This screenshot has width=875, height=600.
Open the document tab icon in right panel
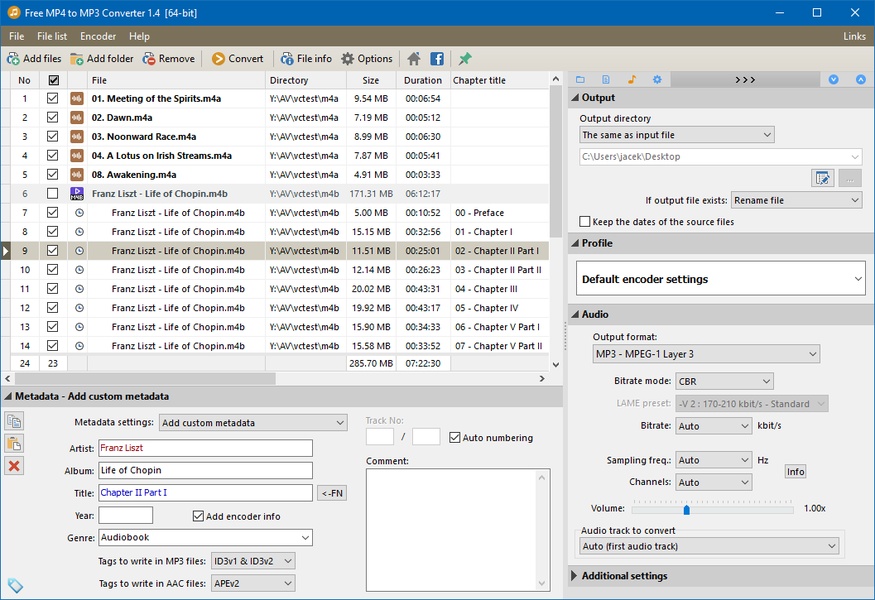click(x=606, y=80)
